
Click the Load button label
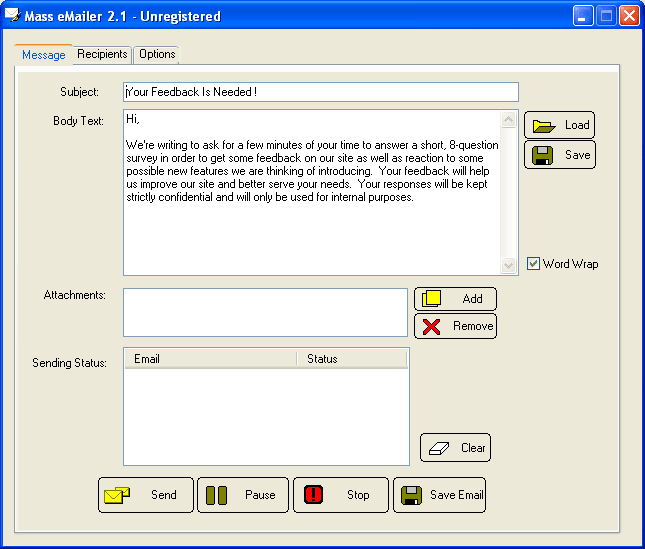point(577,125)
